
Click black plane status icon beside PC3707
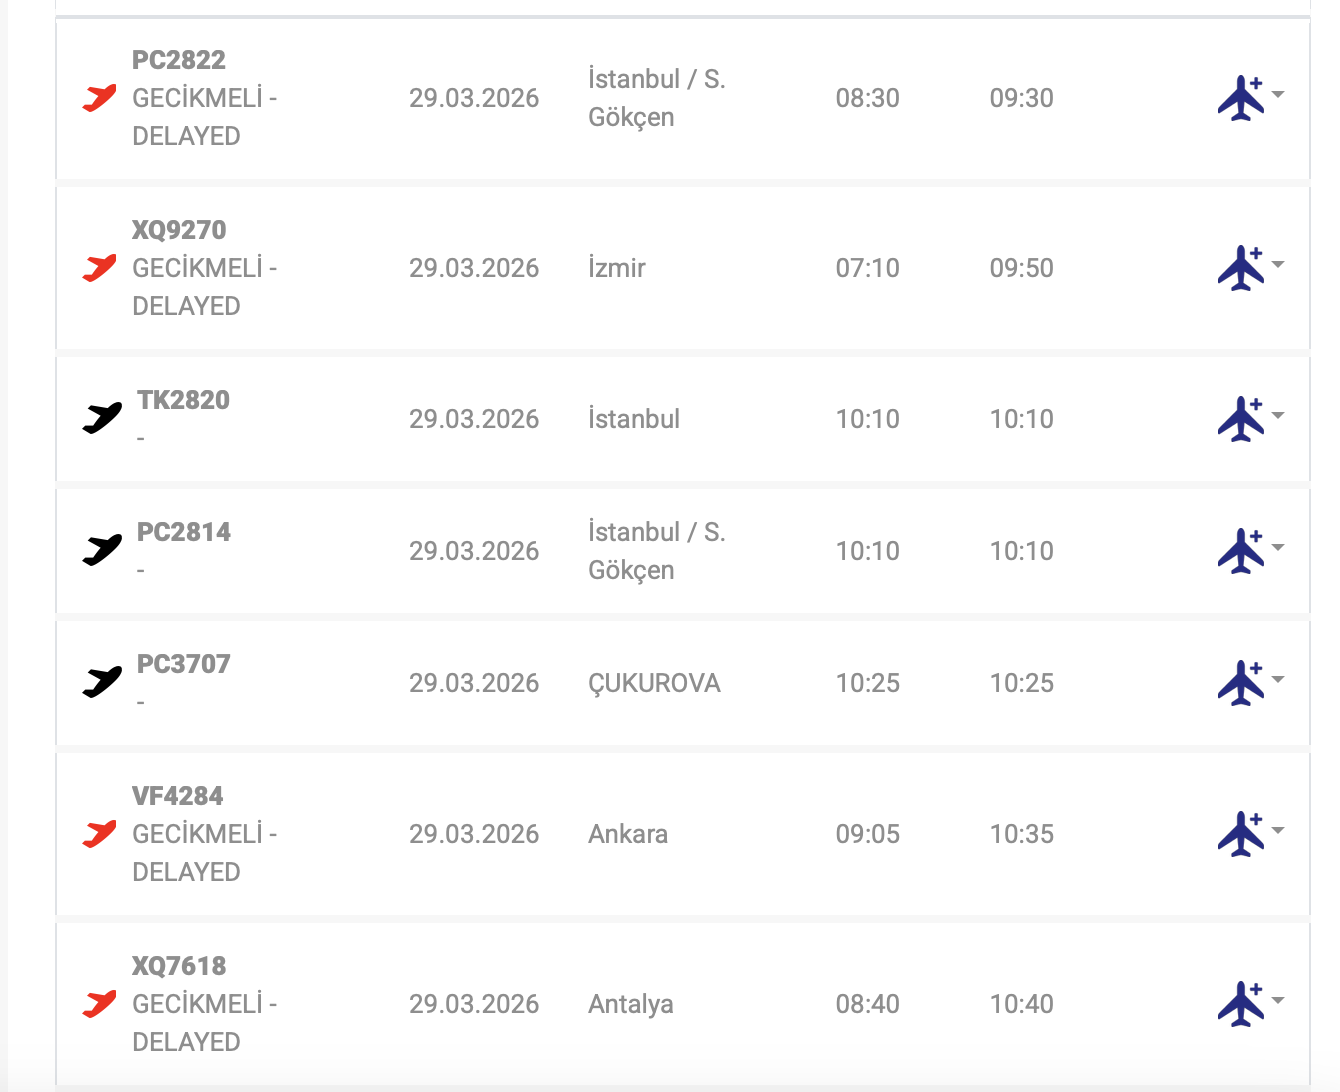pos(102,682)
